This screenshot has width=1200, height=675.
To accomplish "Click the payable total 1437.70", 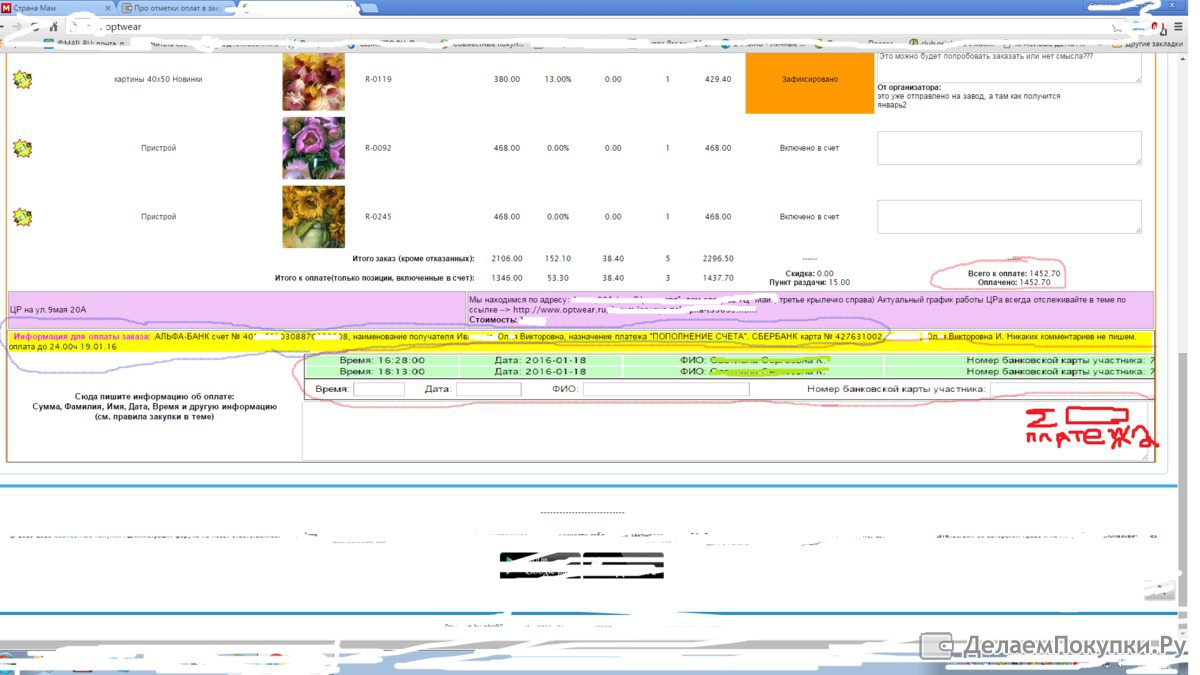I will [x=718, y=278].
